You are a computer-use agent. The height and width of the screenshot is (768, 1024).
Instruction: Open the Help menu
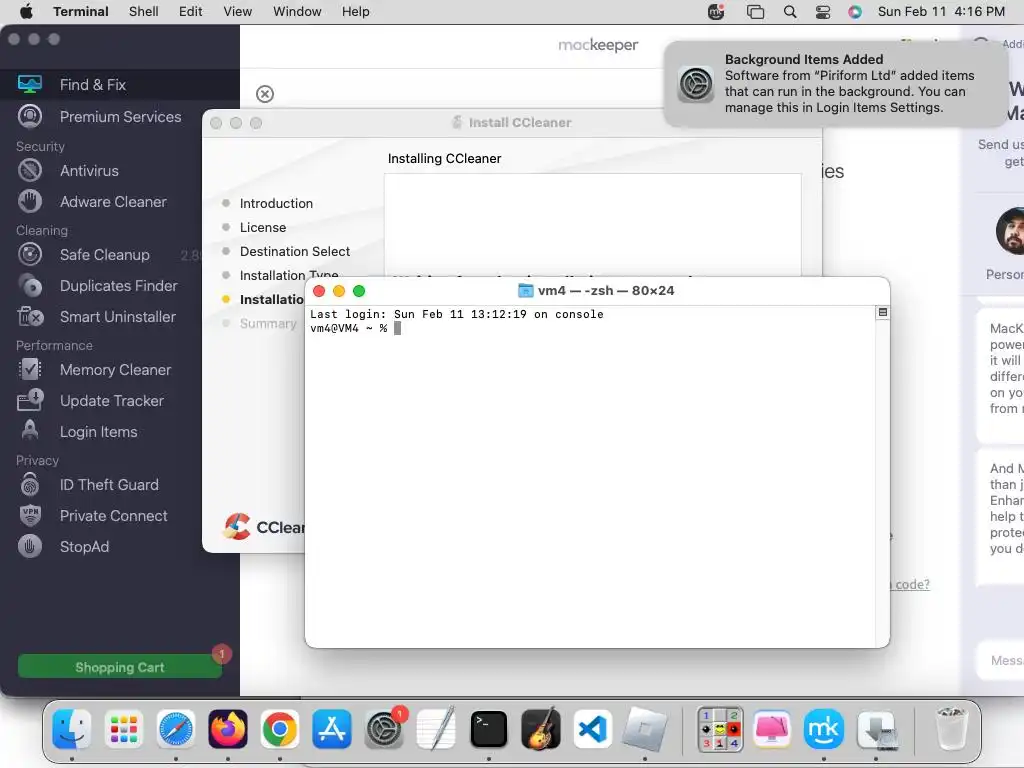click(356, 12)
